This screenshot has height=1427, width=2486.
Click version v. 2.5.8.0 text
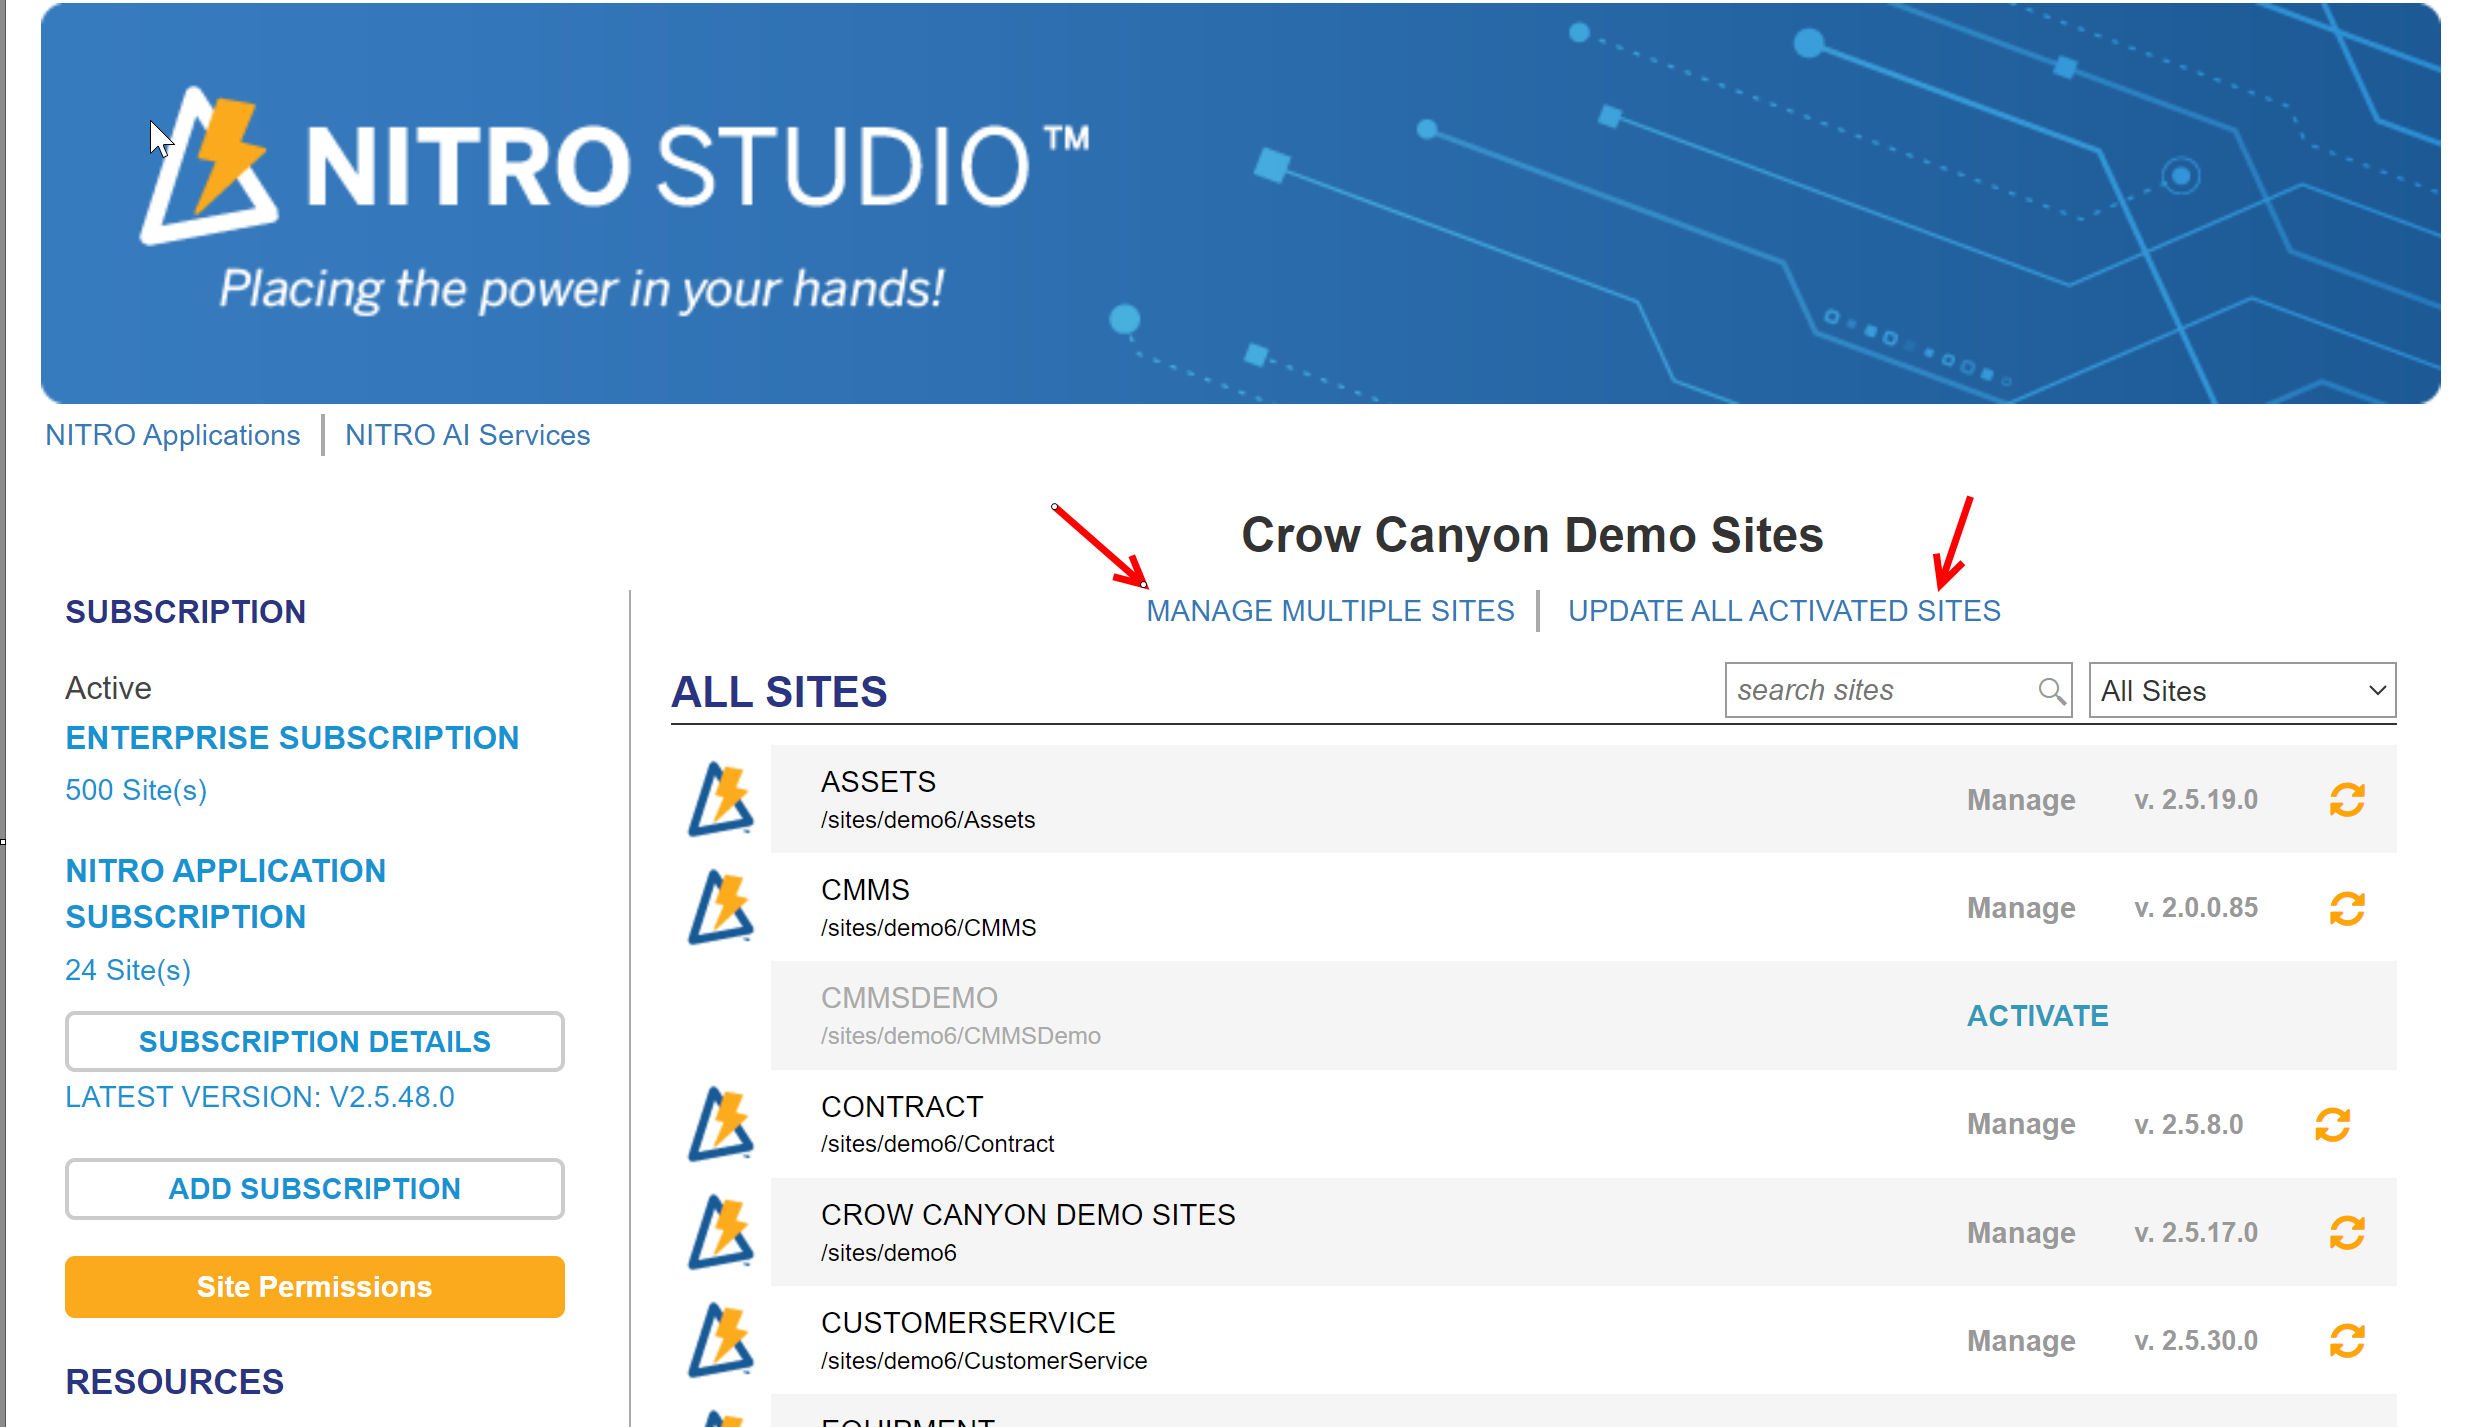click(x=2188, y=1124)
